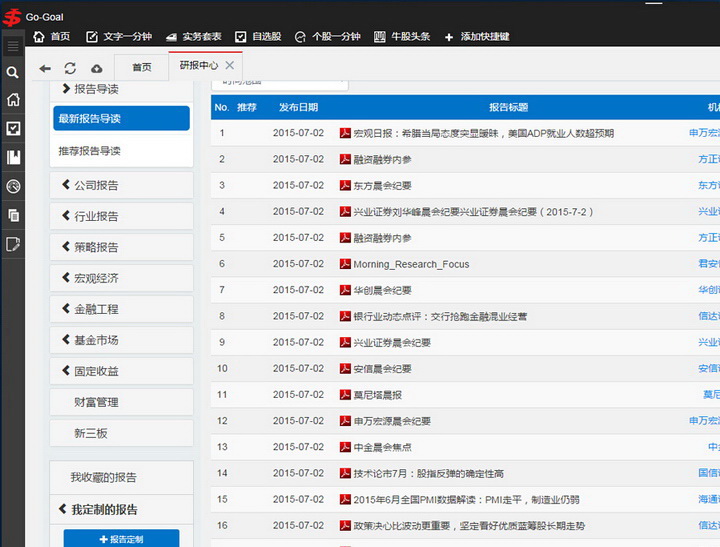Screen dimensions: 720x547
Task: Expand the 金融工程 section
Action: click(121, 309)
